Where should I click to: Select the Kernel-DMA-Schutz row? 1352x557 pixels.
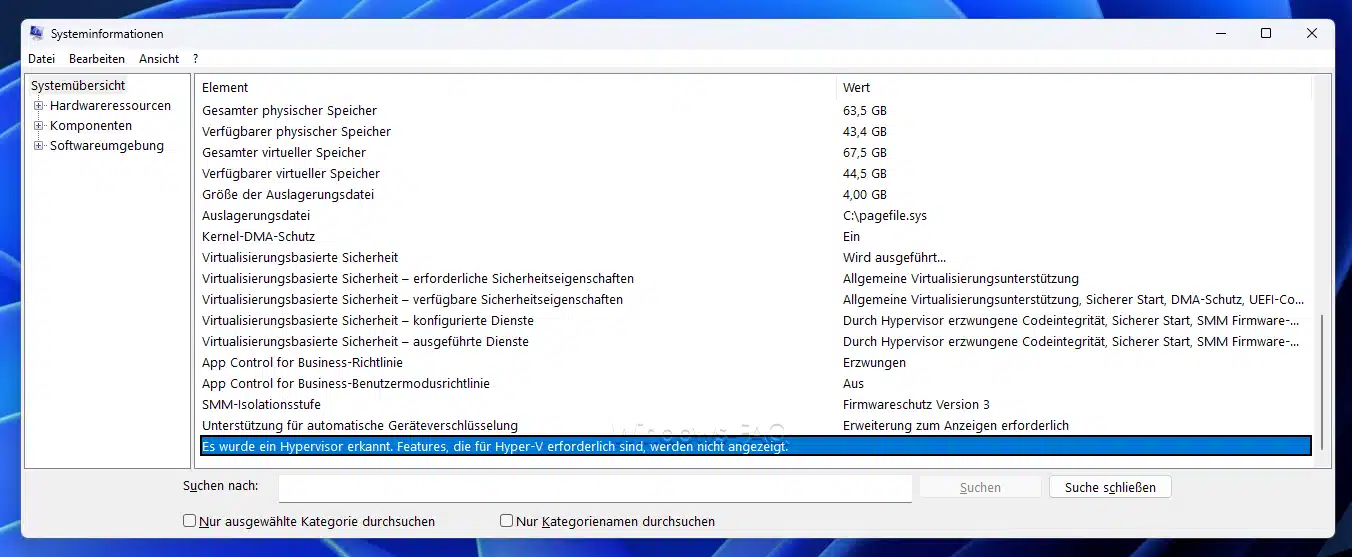(258, 237)
